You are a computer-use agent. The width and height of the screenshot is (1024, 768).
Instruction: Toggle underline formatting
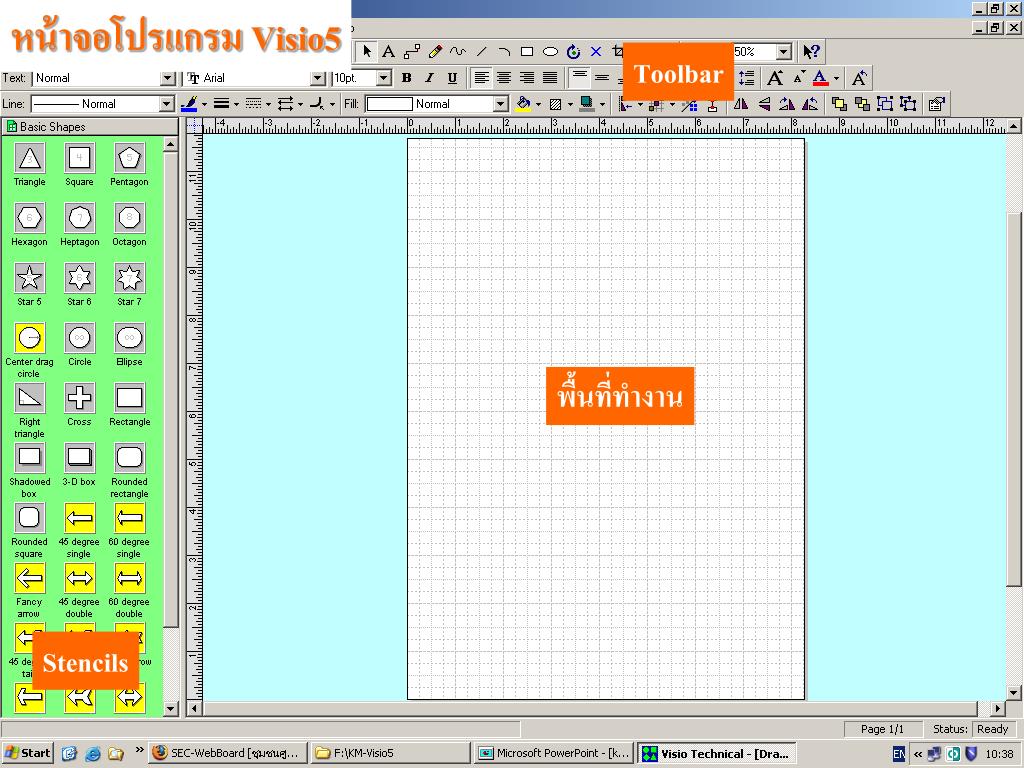pos(452,78)
